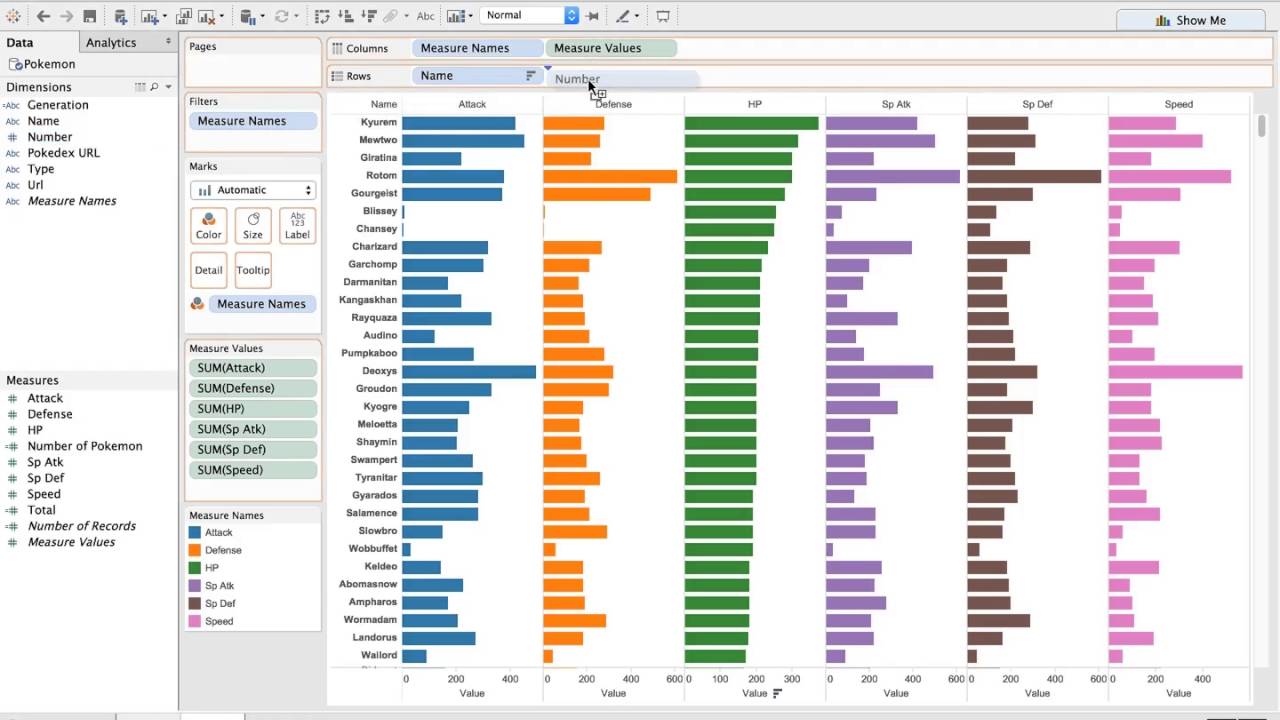The image size is (1280, 720).
Task: Click the View Data icon in Dimensions header
Action: pyautogui.click(x=141, y=87)
